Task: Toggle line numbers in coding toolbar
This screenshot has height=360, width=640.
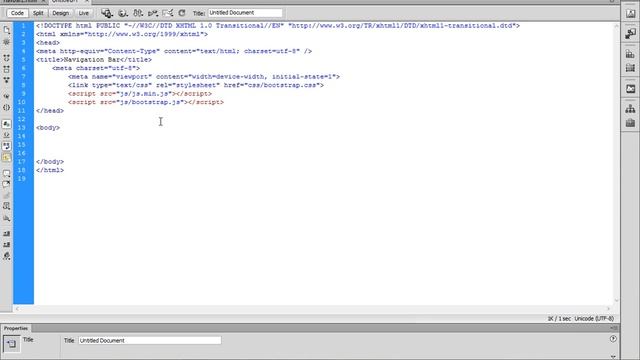Action: point(7,124)
